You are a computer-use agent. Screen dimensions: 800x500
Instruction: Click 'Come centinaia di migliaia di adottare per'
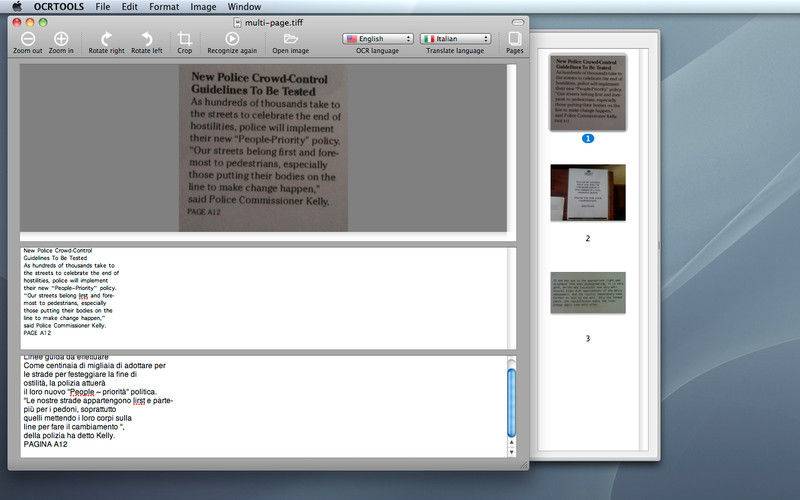[x=94, y=366]
